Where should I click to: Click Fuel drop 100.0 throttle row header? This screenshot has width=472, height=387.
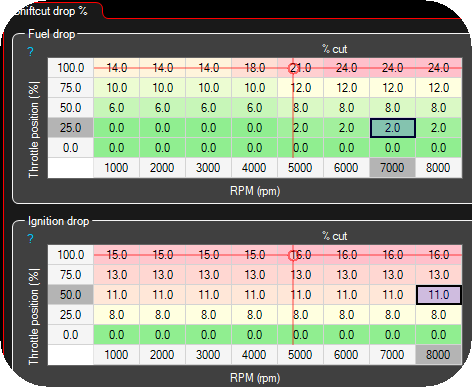coord(71,68)
